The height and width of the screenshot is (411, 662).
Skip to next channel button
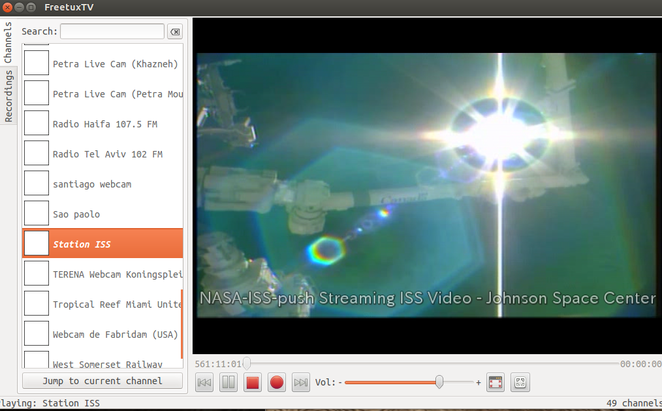[x=301, y=383]
